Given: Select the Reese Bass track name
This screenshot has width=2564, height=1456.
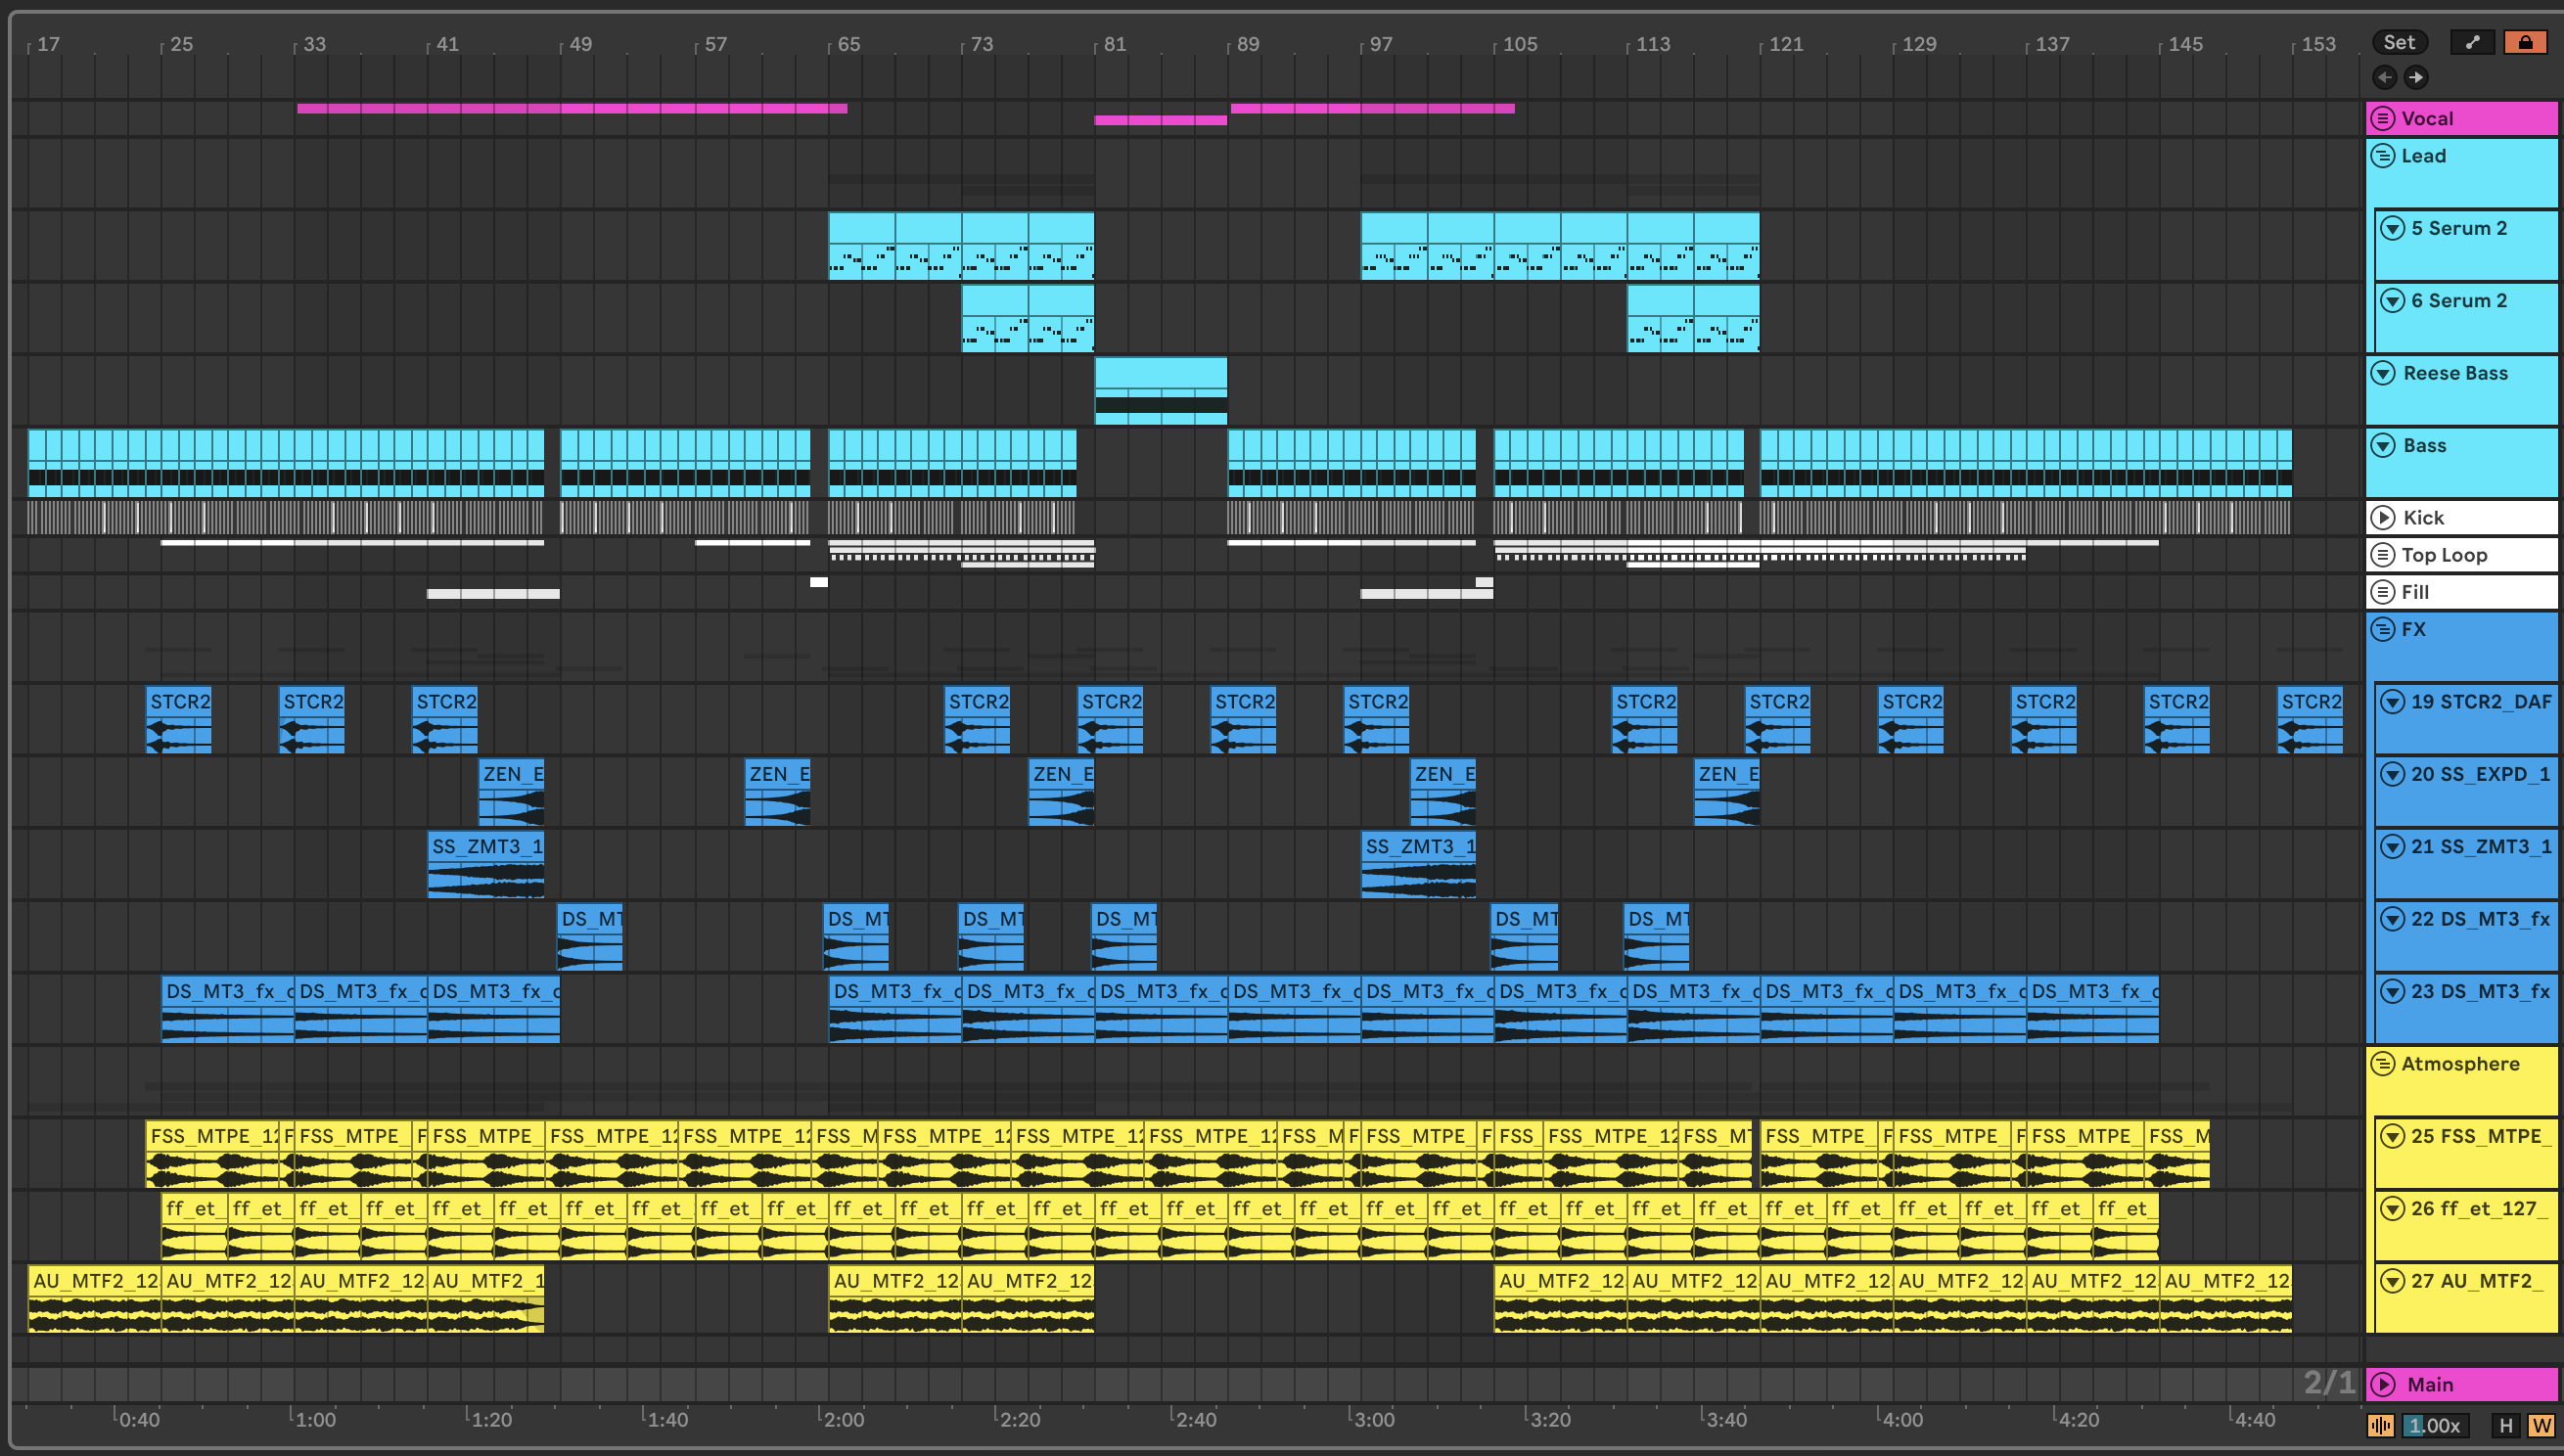Looking at the screenshot, I should (2455, 373).
